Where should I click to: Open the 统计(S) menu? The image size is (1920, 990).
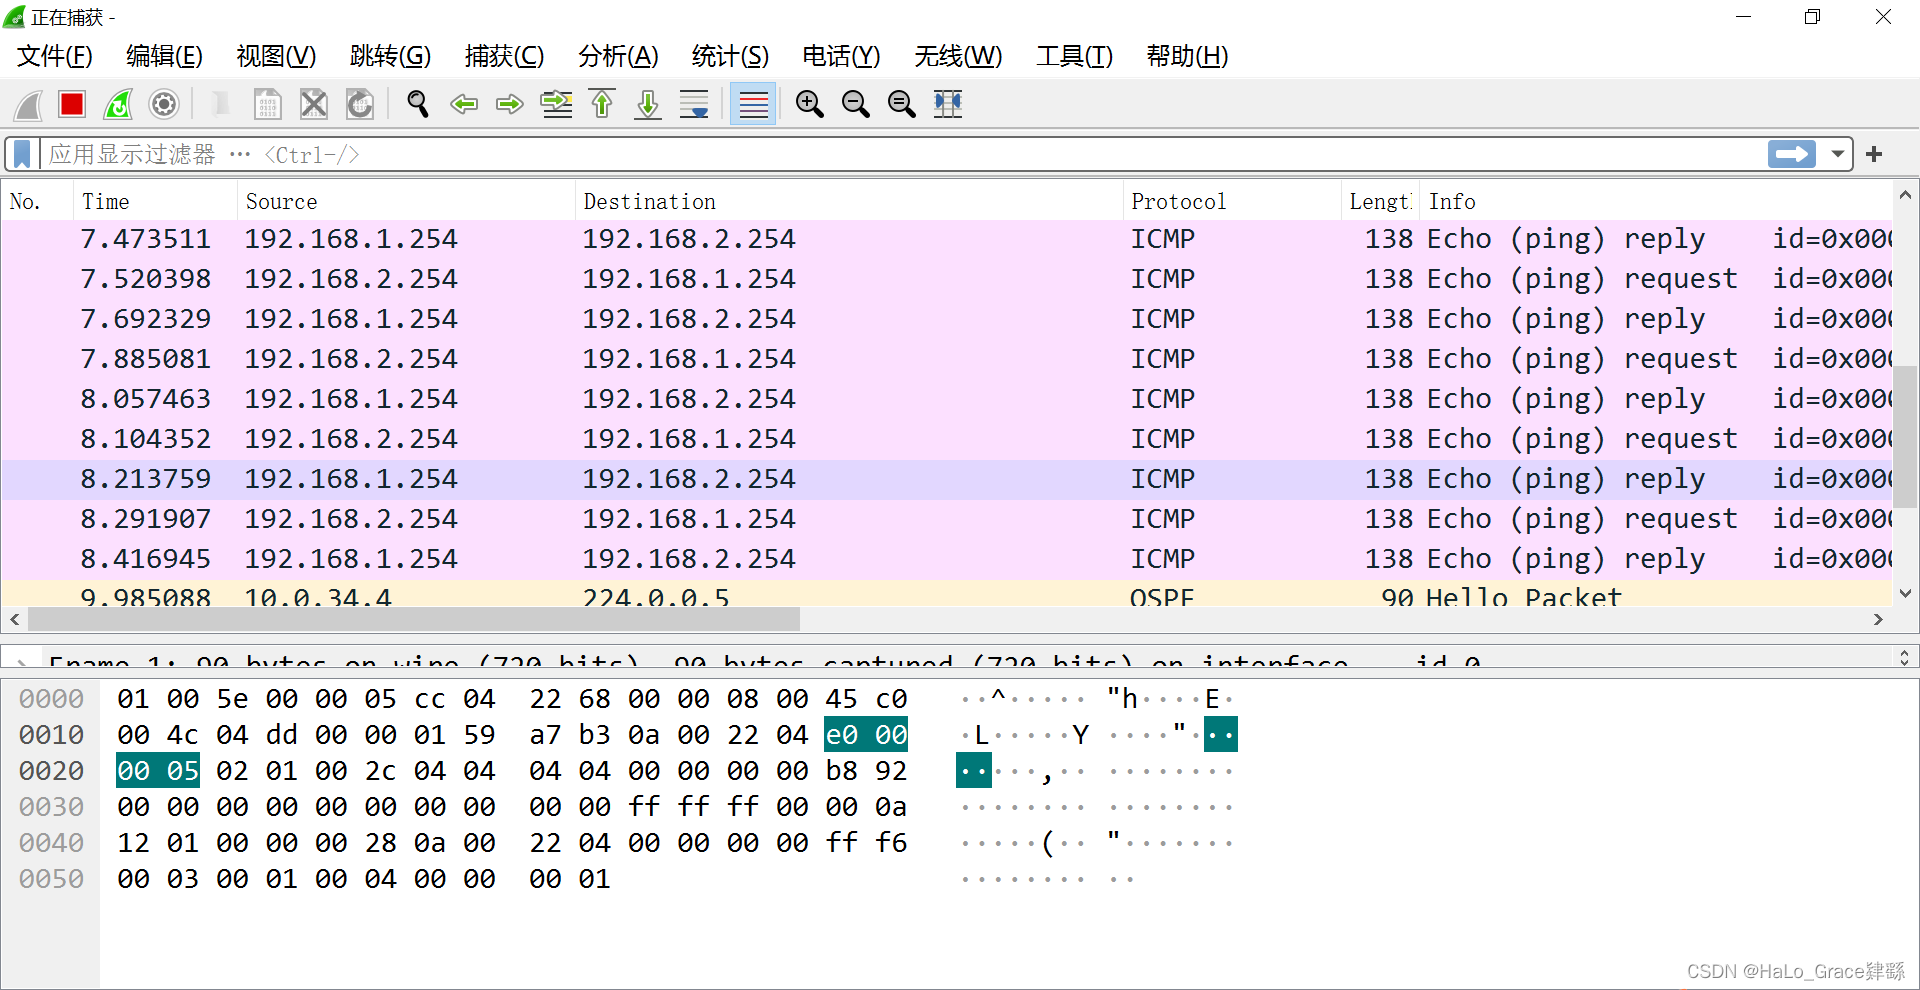click(x=730, y=56)
